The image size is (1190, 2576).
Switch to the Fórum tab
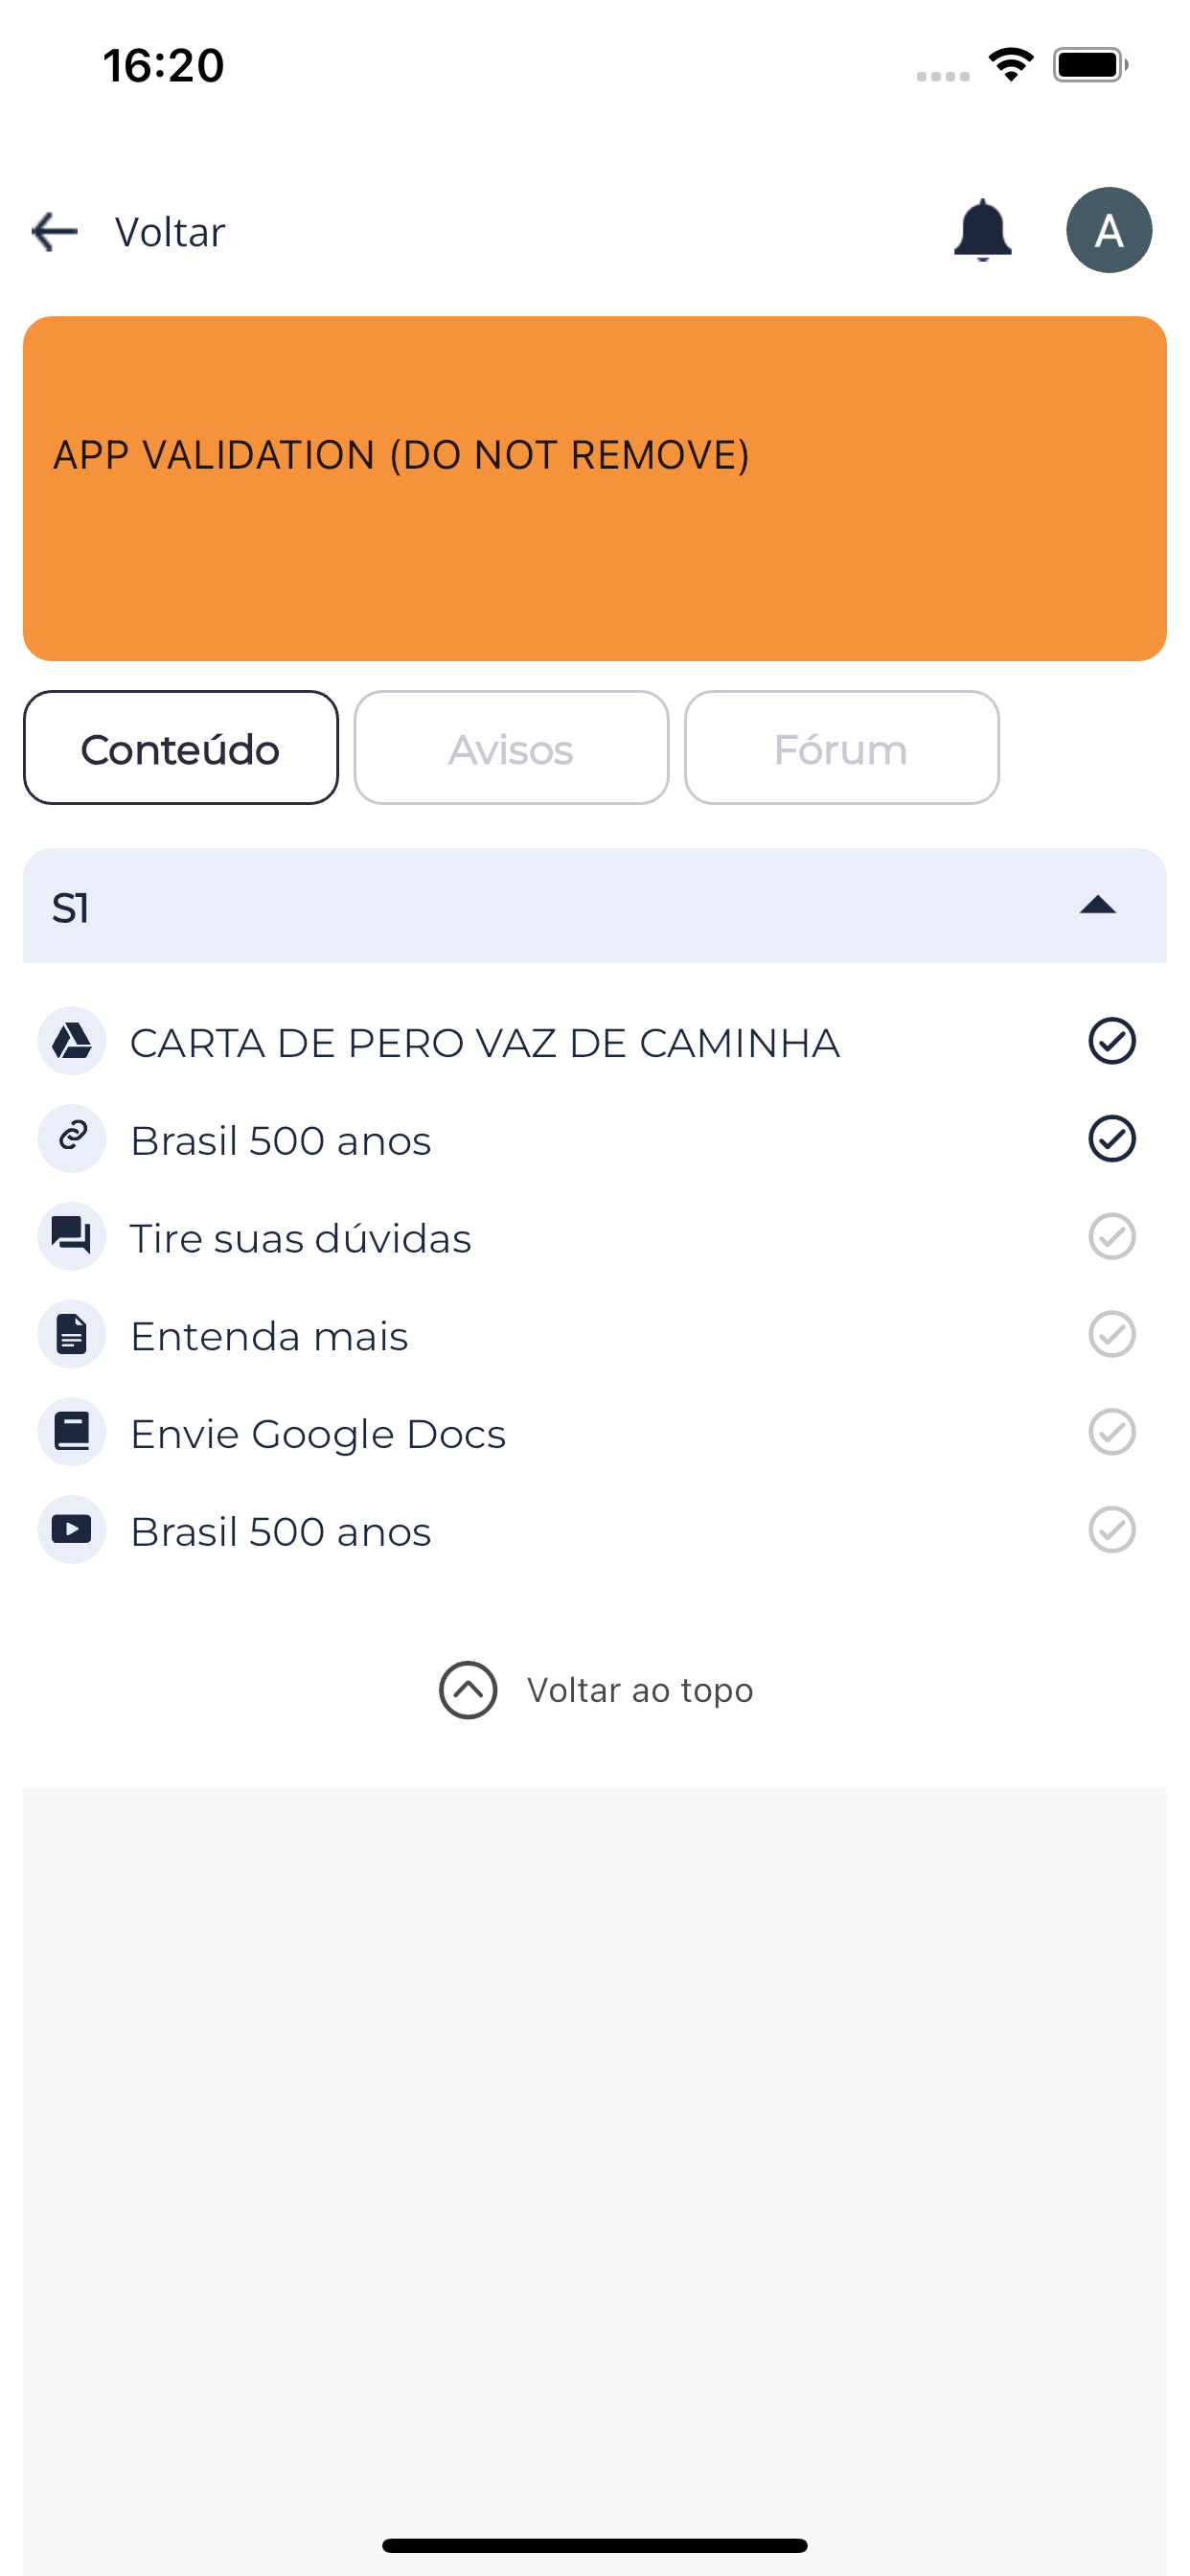click(841, 748)
